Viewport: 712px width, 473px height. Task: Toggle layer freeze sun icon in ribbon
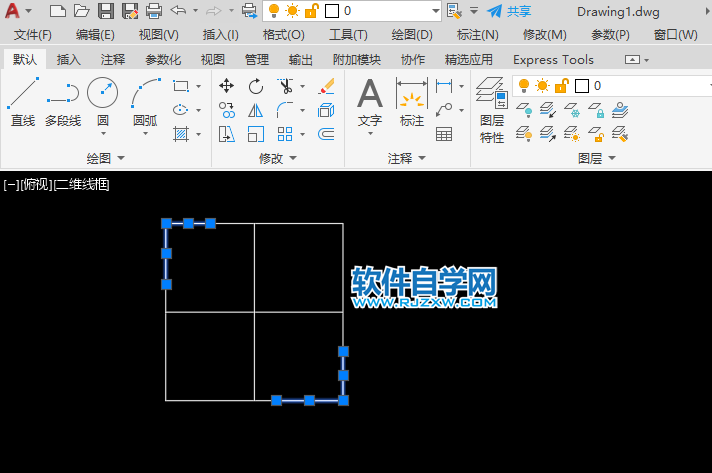[x=542, y=86]
